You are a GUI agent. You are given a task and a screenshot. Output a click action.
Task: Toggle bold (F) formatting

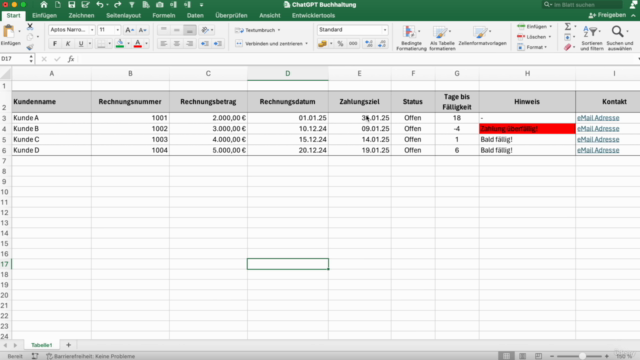click(55, 44)
